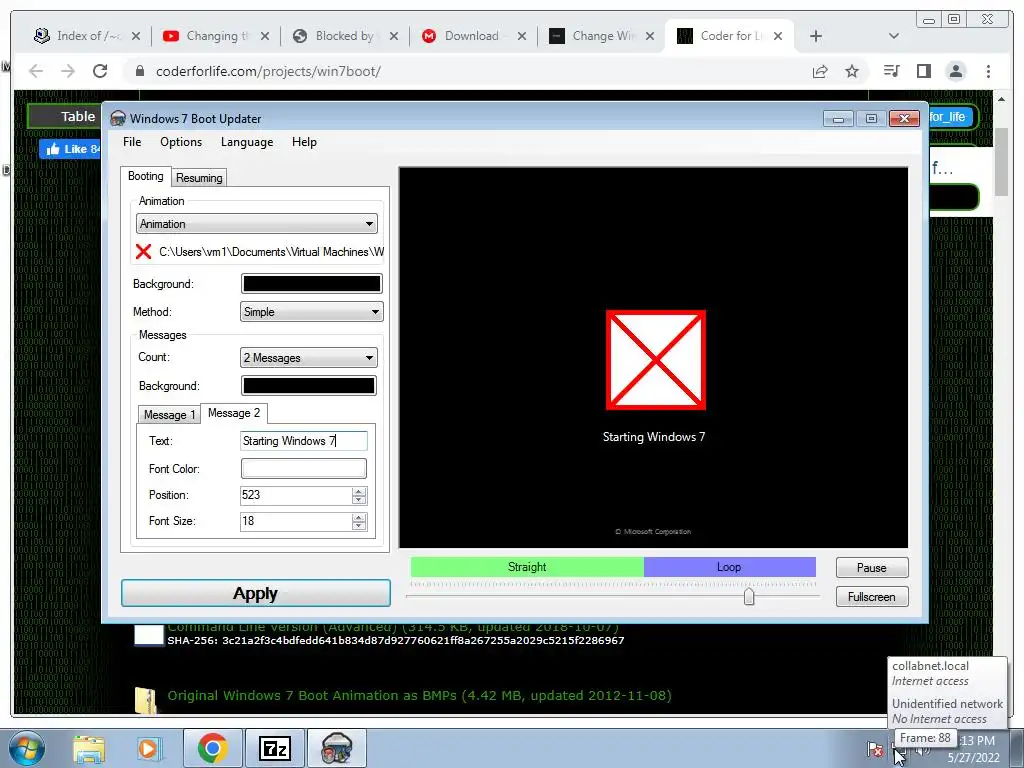Toggle Chrome's side panel icon
Viewport: 1024px width, 768px height.
tap(923, 71)
